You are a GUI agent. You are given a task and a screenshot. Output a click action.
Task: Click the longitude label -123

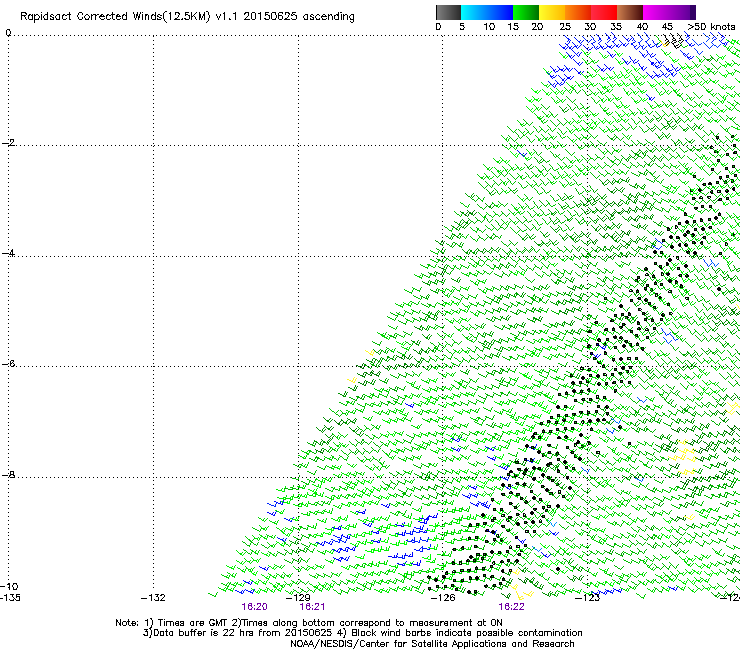pyautogui.click(x=588, y=598)
